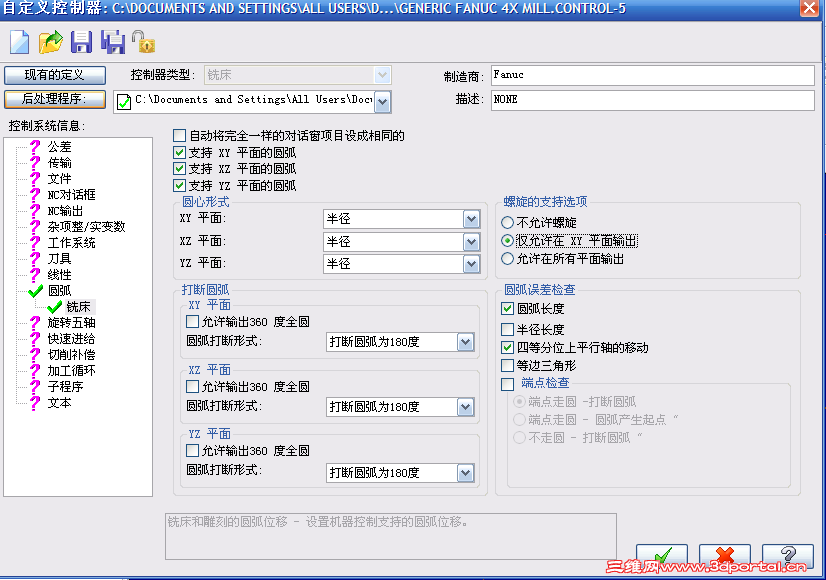Select 仅允许在 XY 平面输出 radio button
The image size is (826, 580).
coord(507,241)
